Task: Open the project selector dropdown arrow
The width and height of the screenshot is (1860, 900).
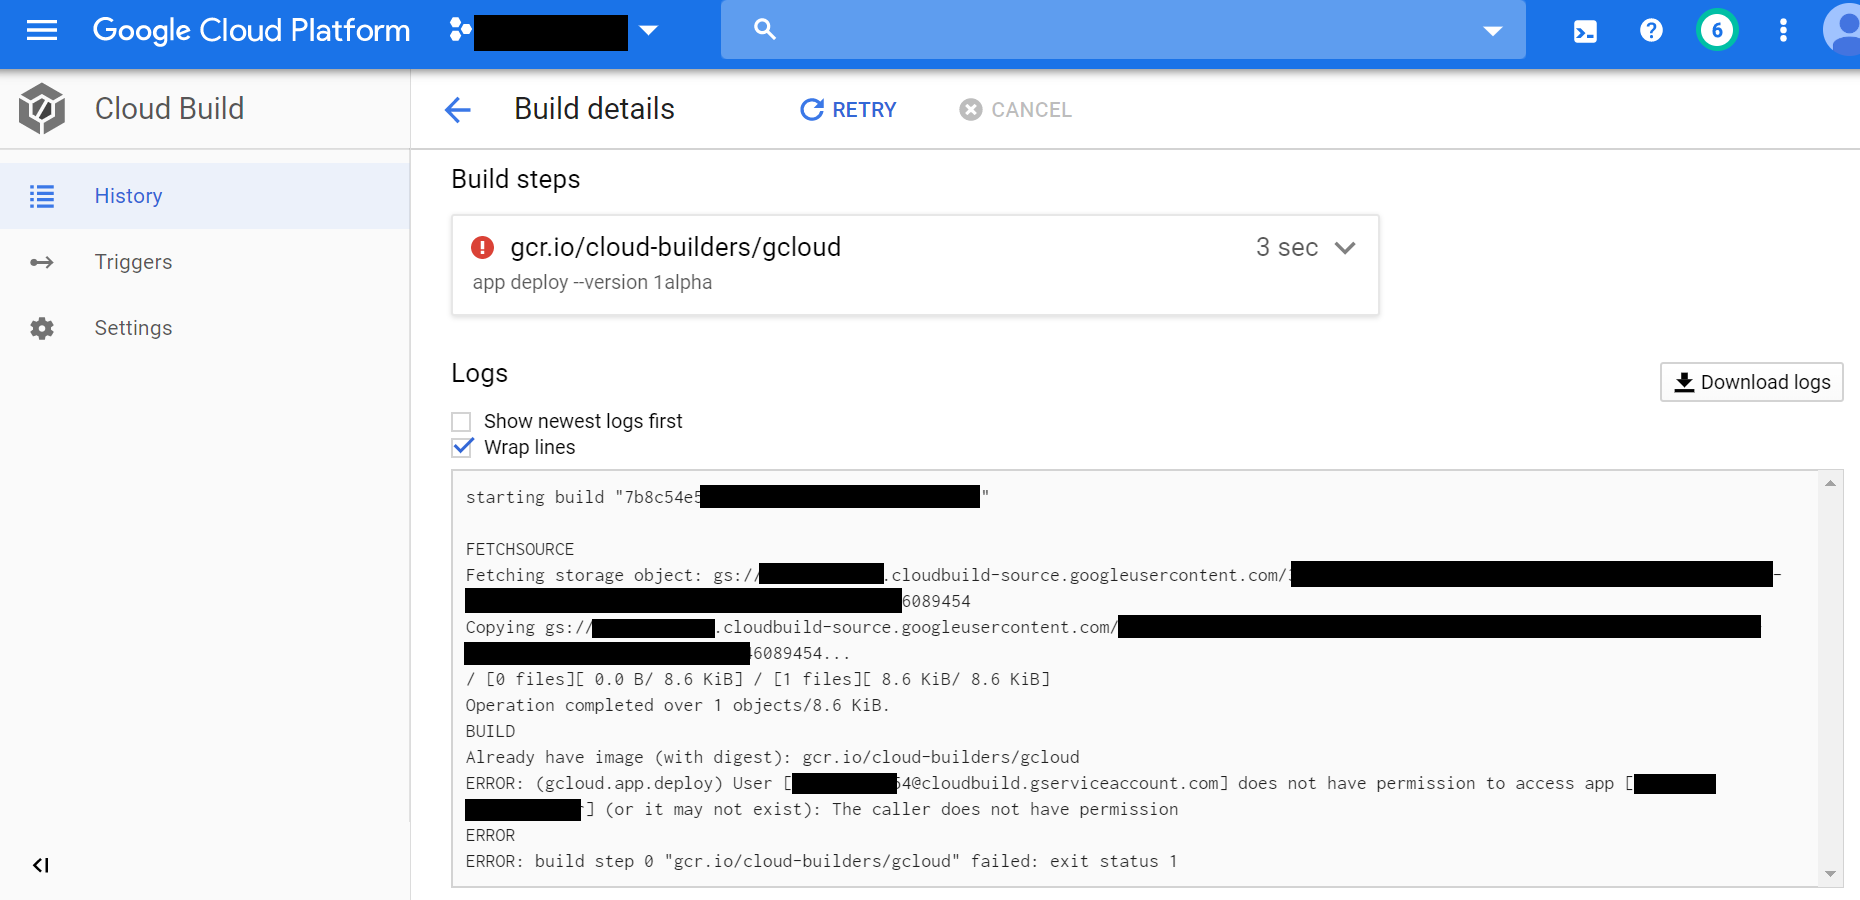Action: [x=648, y=30]
